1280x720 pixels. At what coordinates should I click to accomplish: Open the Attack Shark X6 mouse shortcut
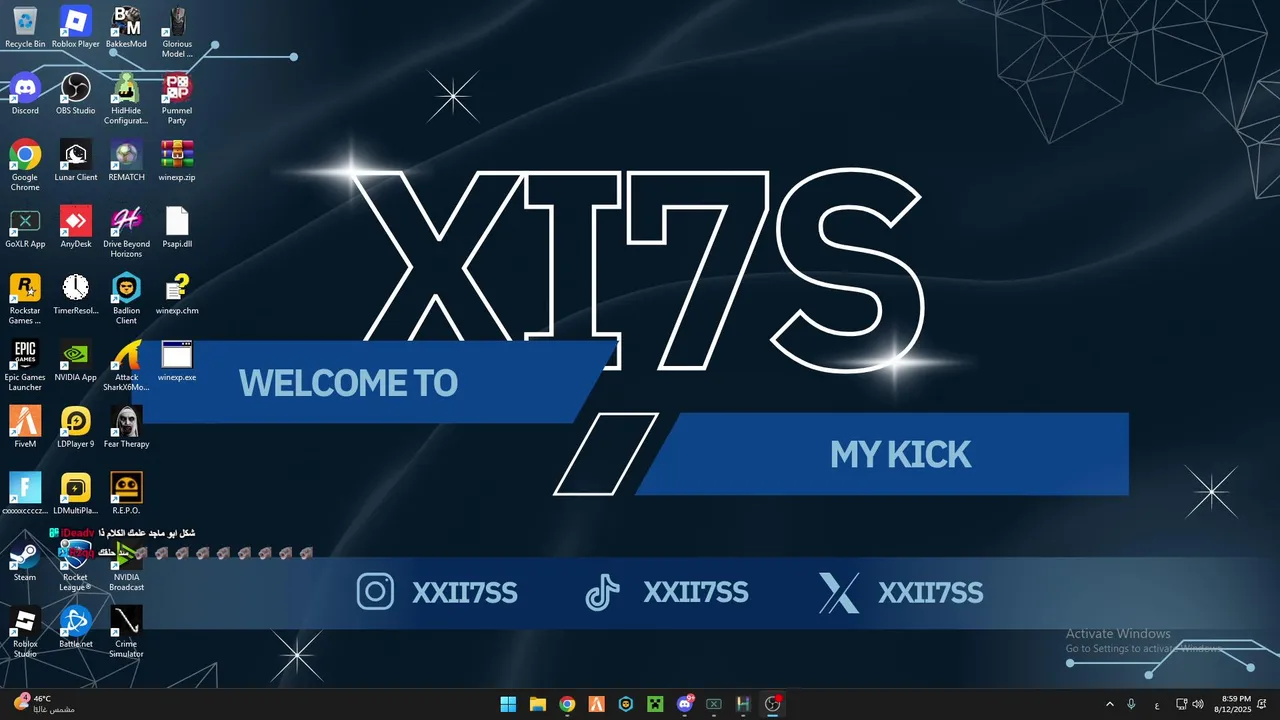point(126,366)
